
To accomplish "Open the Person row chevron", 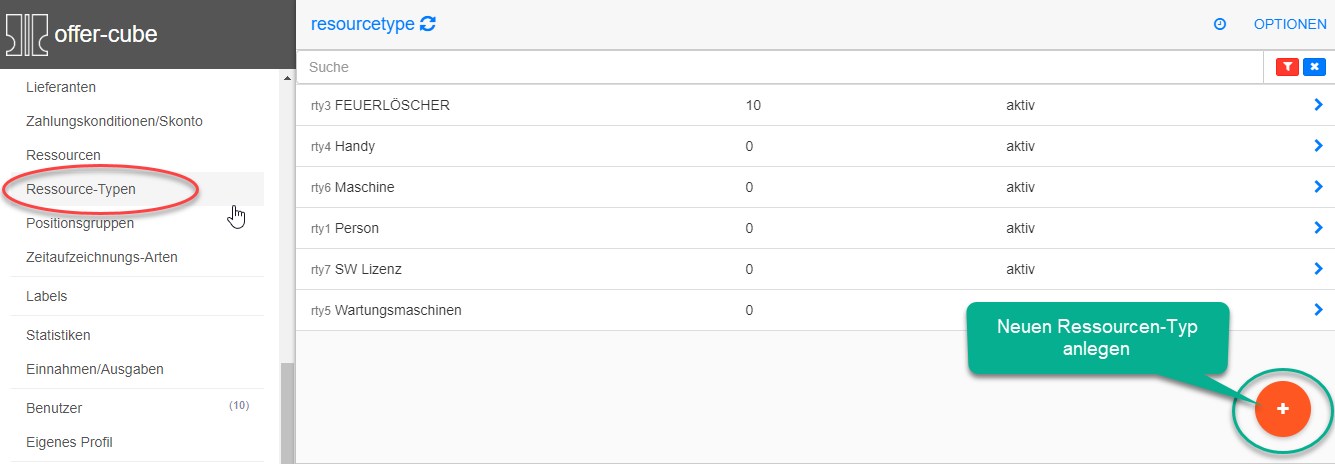I will point(1318,228).
